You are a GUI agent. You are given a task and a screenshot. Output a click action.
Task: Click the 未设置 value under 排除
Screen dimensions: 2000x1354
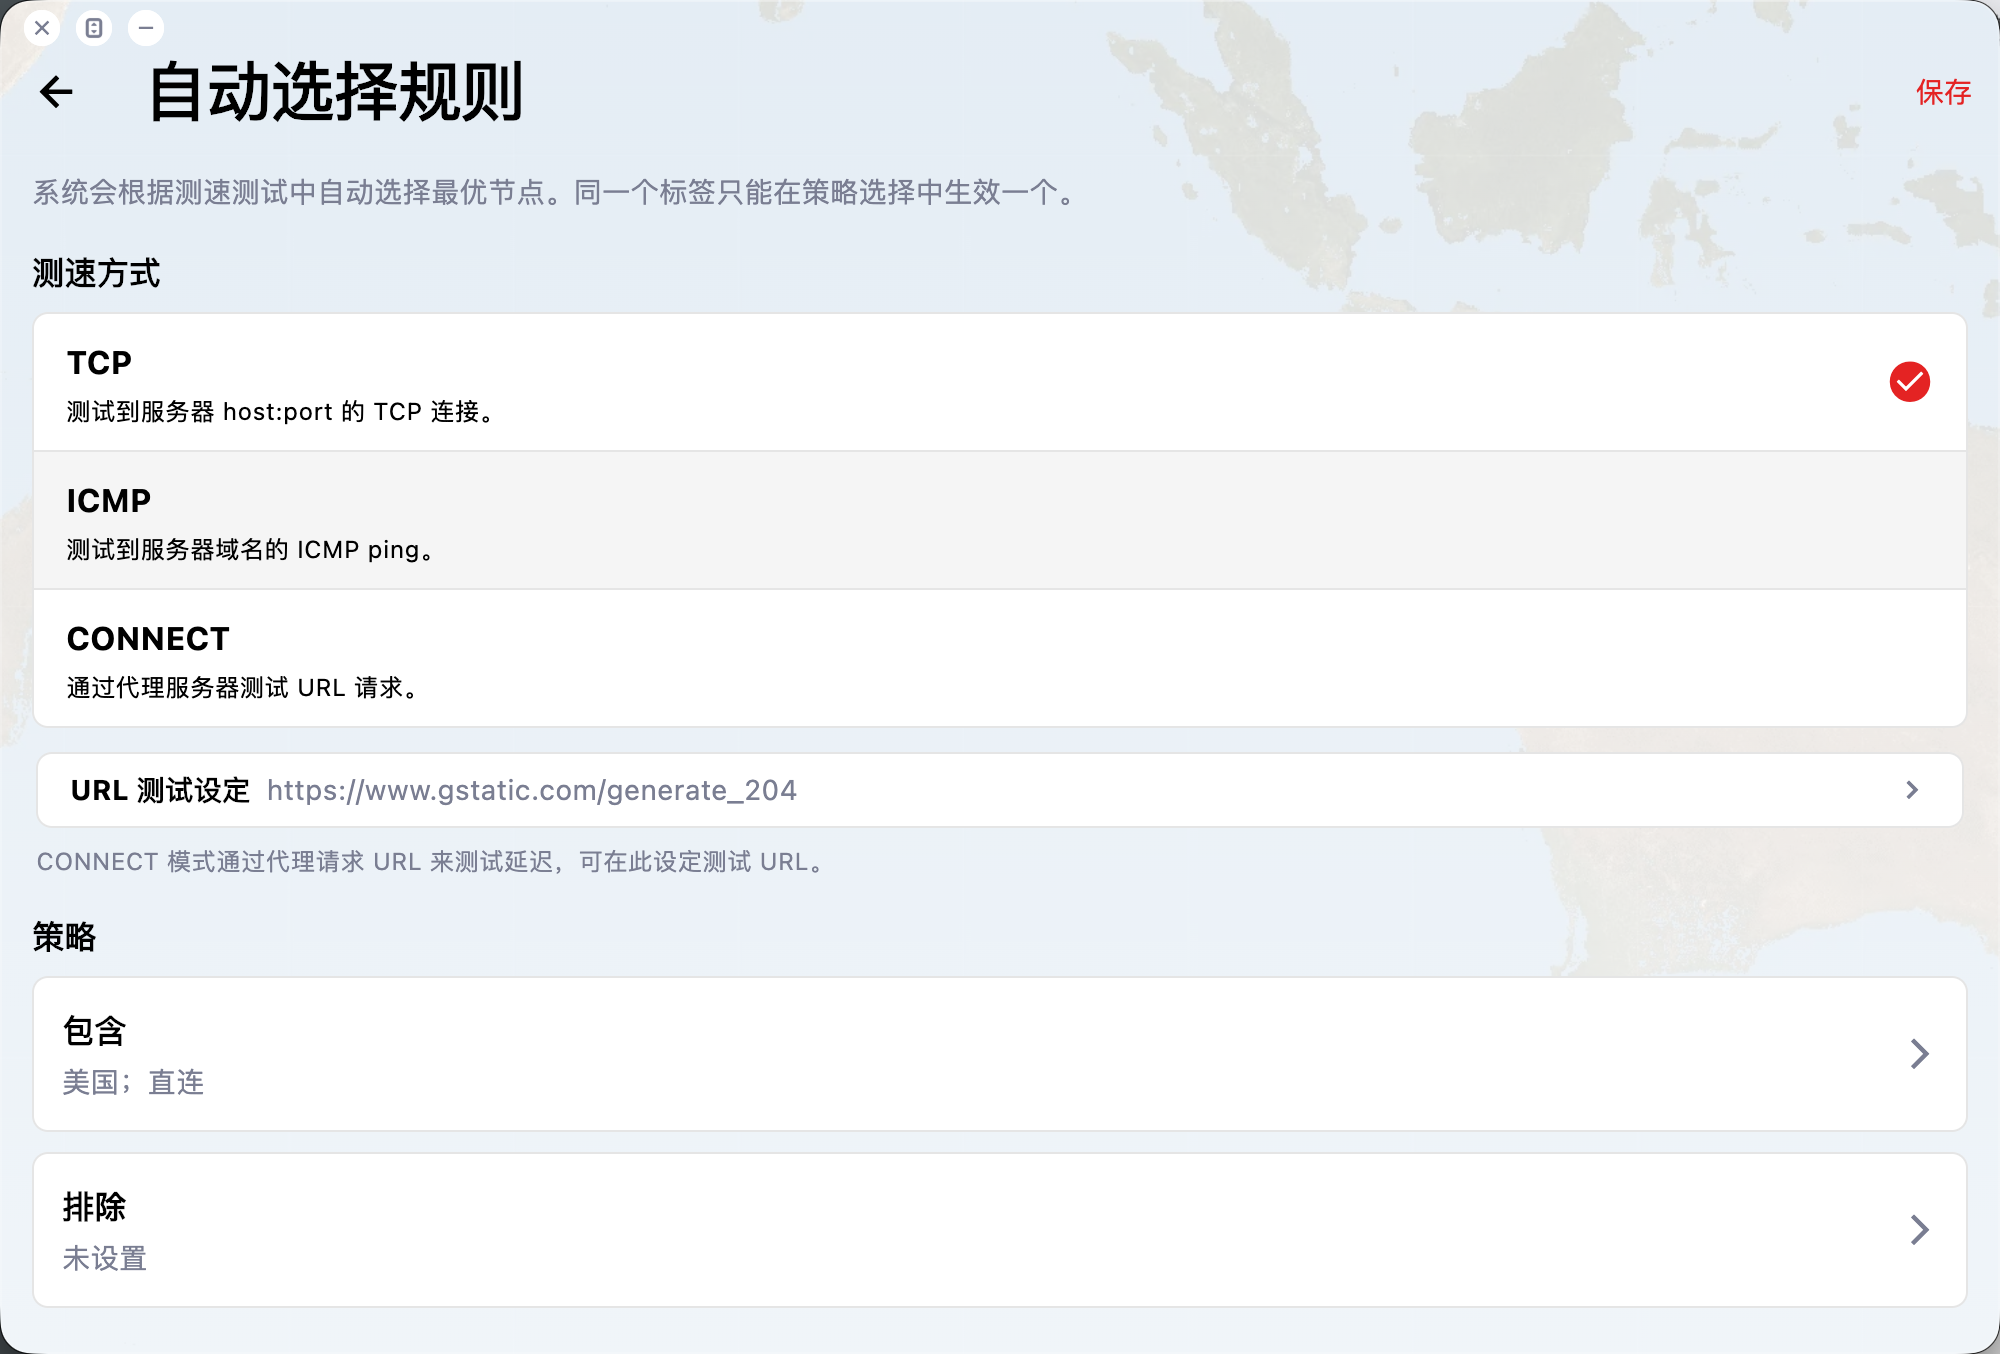105,1258
